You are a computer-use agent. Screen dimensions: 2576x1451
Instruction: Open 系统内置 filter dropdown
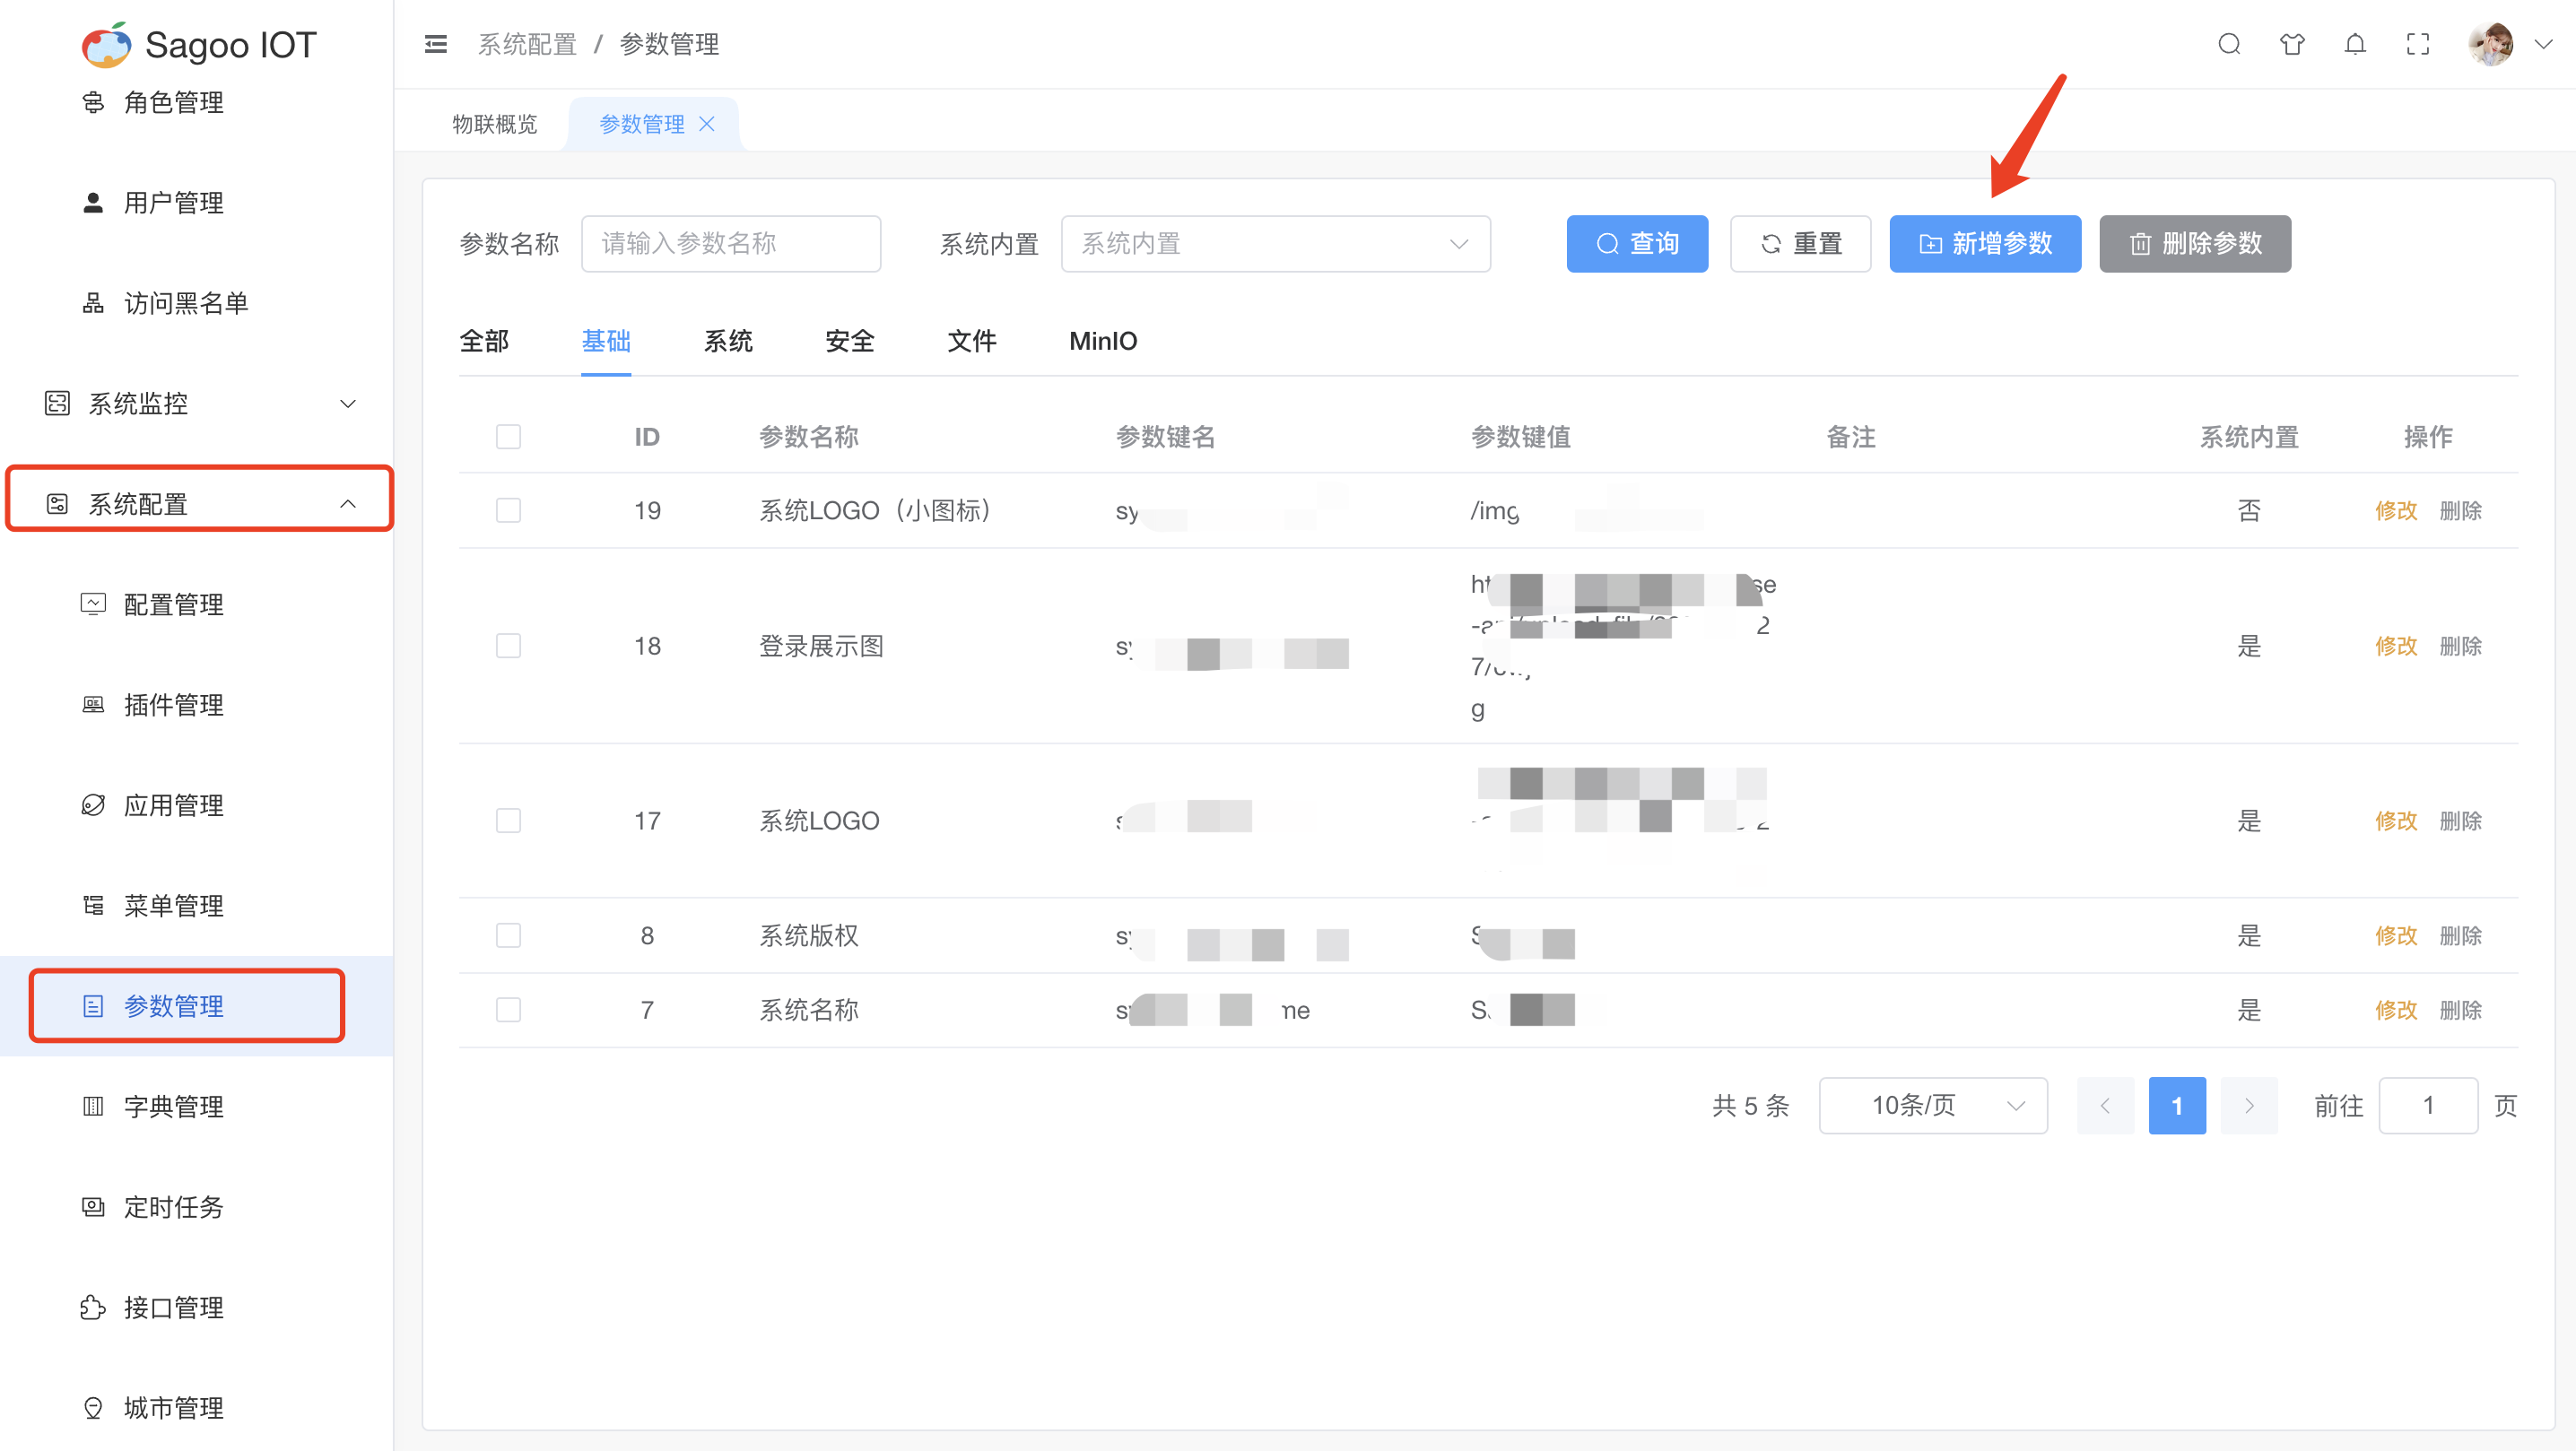point(1275,244)
